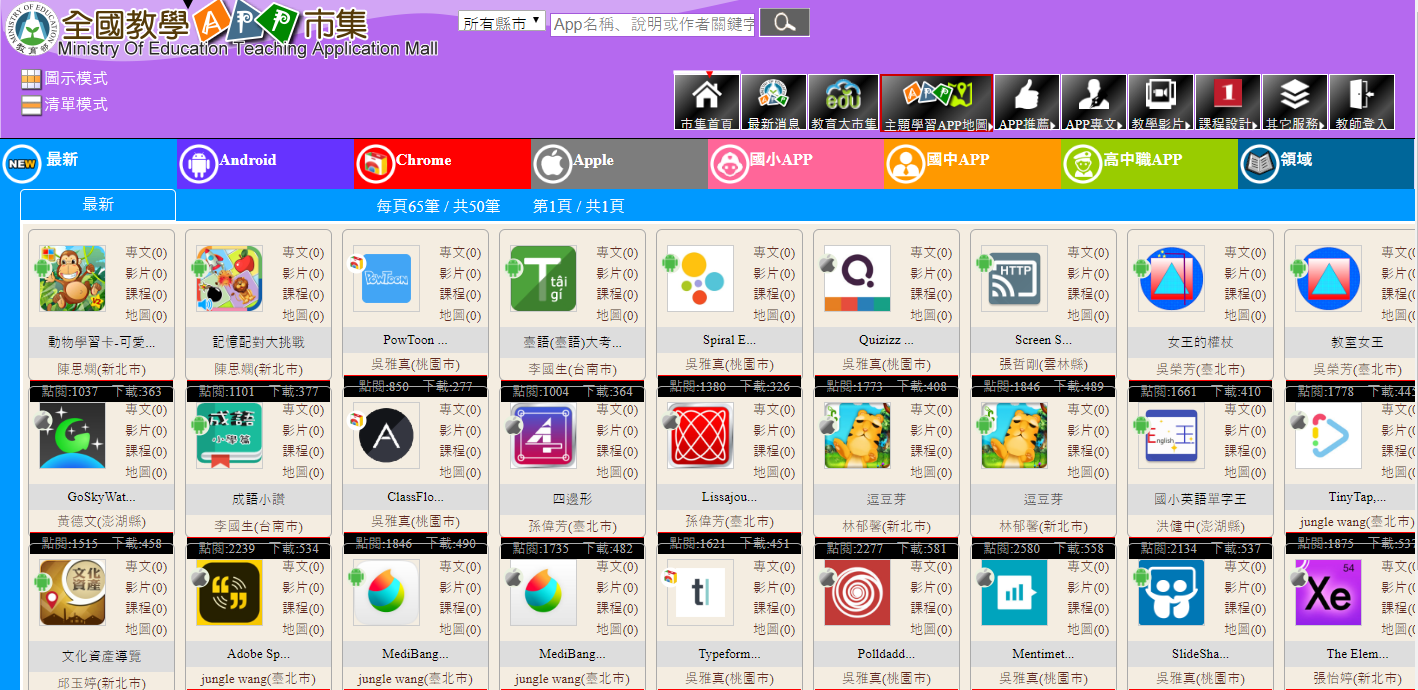This screenshot has height=690, width=1418.
Task: Open the 臺語大考 green T icon
Action: click(x=543, y=279)
